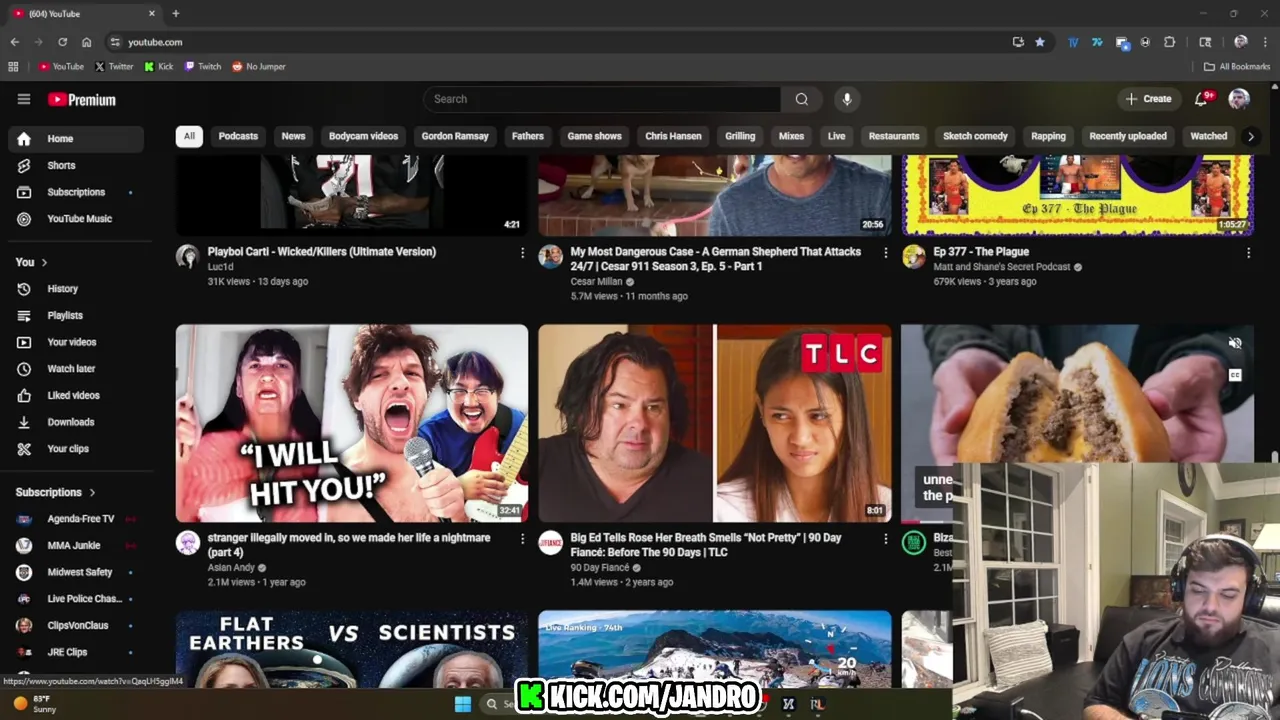1280x720 pixels.
Task: Open Flat Earthers vs Scientists thumbnail
Action: coord(352,649)
